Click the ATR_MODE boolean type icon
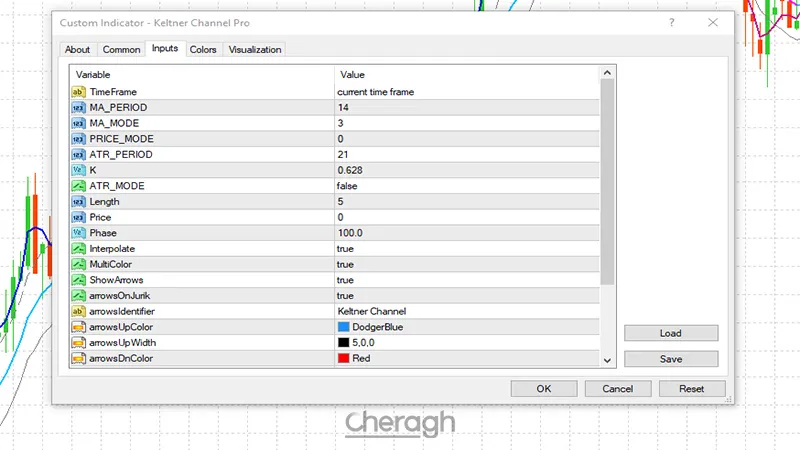Viewport: 800px width, 450px height. click(x=79, y=186)
